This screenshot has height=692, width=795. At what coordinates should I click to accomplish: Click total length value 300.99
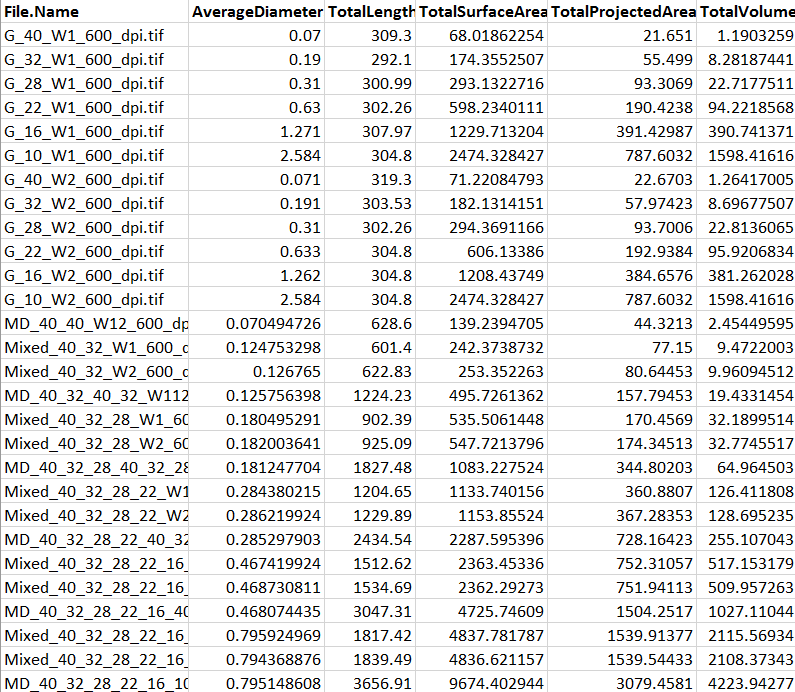click(x=370, y=83)
